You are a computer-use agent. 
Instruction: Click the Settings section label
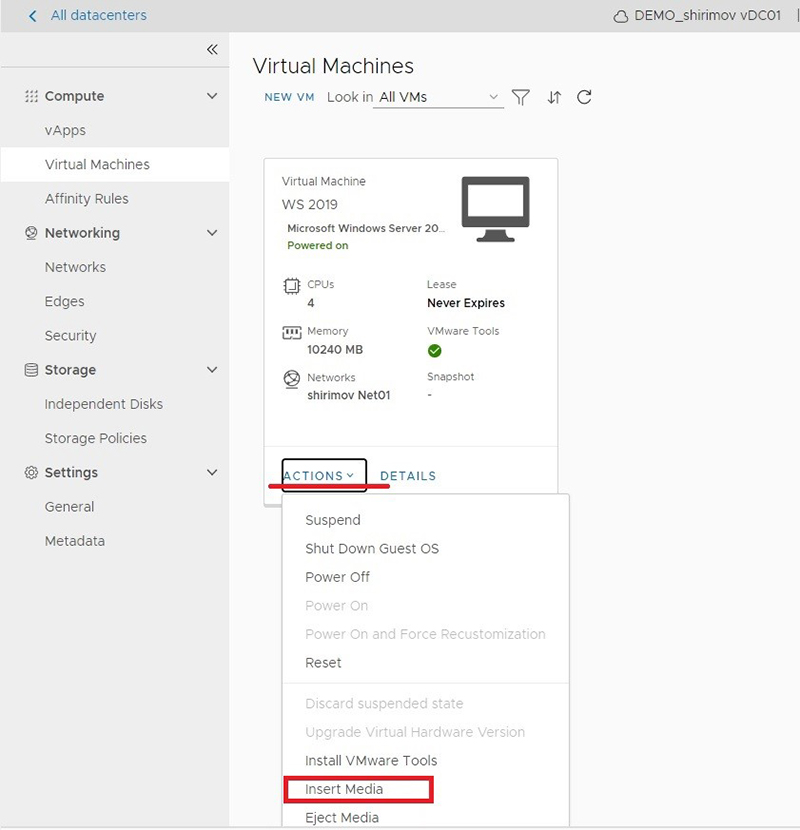[71, 473]
